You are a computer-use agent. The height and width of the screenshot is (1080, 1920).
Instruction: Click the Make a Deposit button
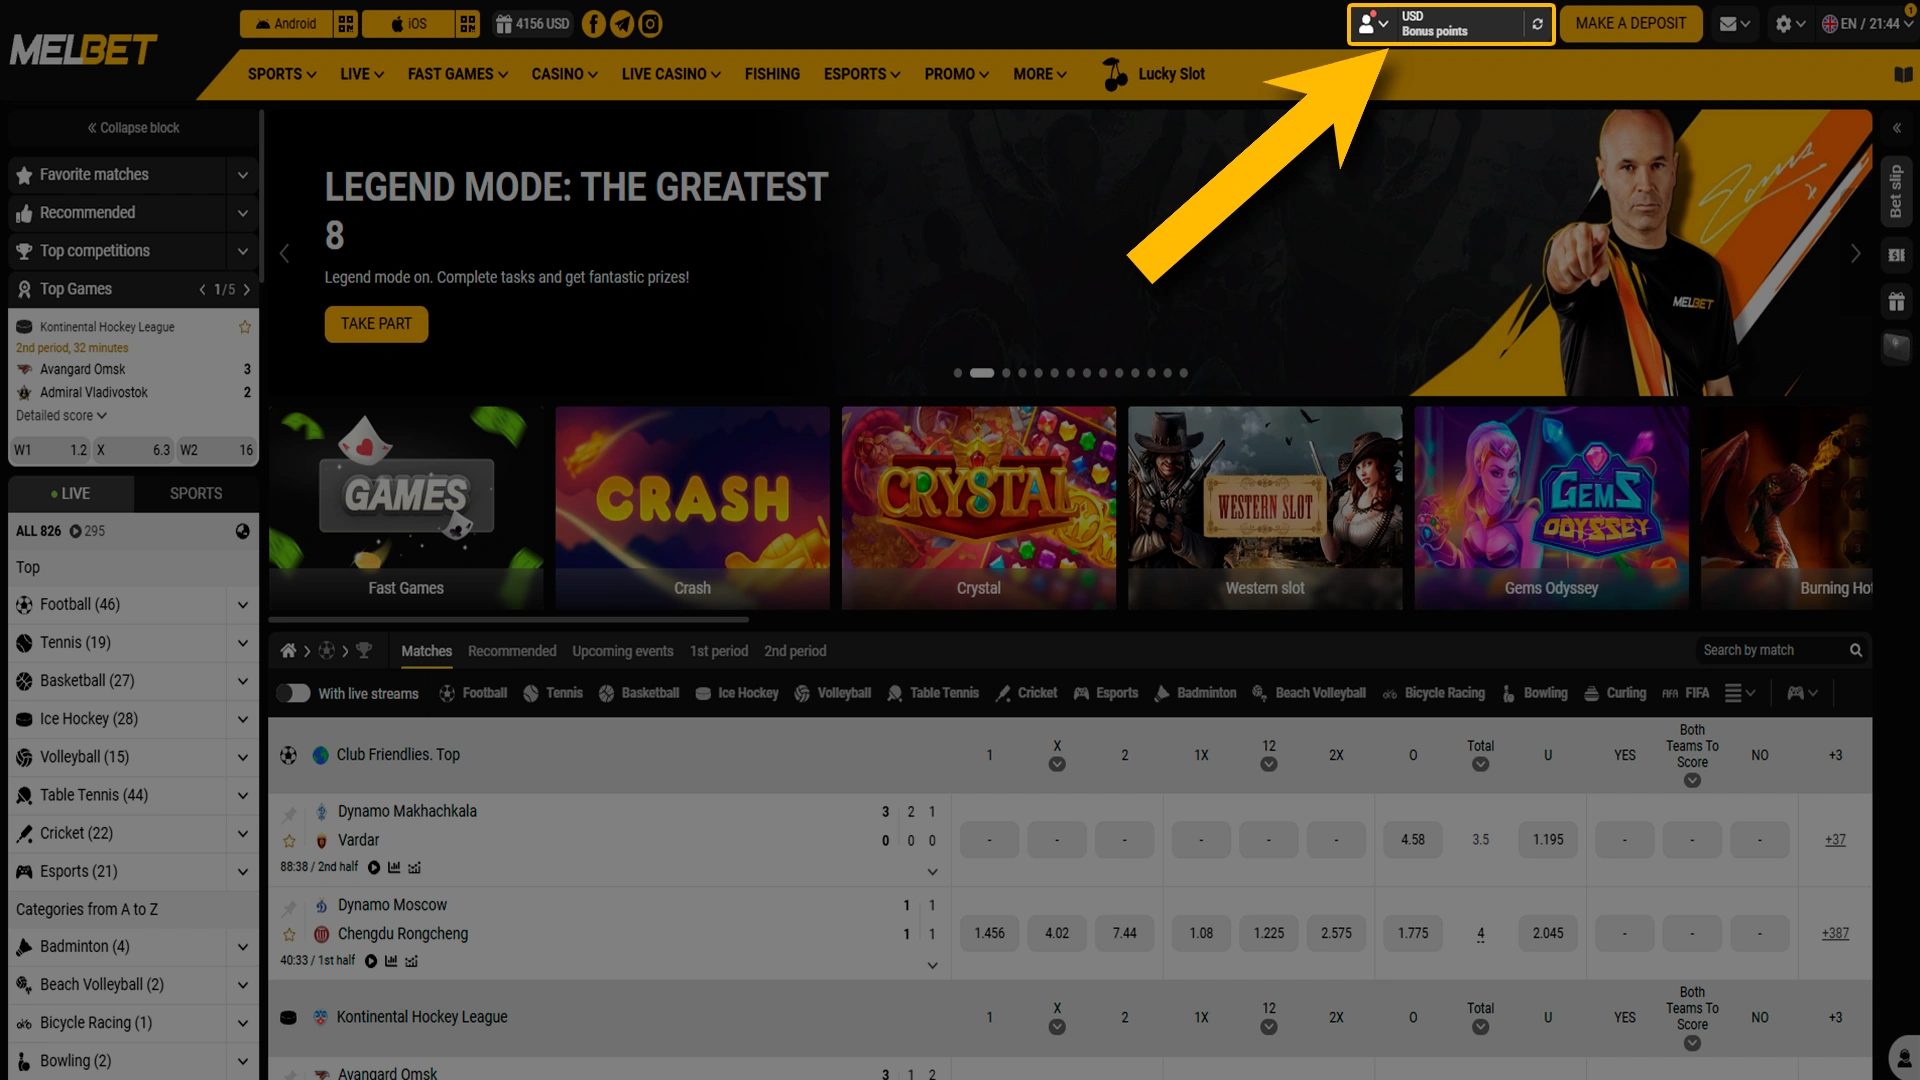coord(1631,24)
